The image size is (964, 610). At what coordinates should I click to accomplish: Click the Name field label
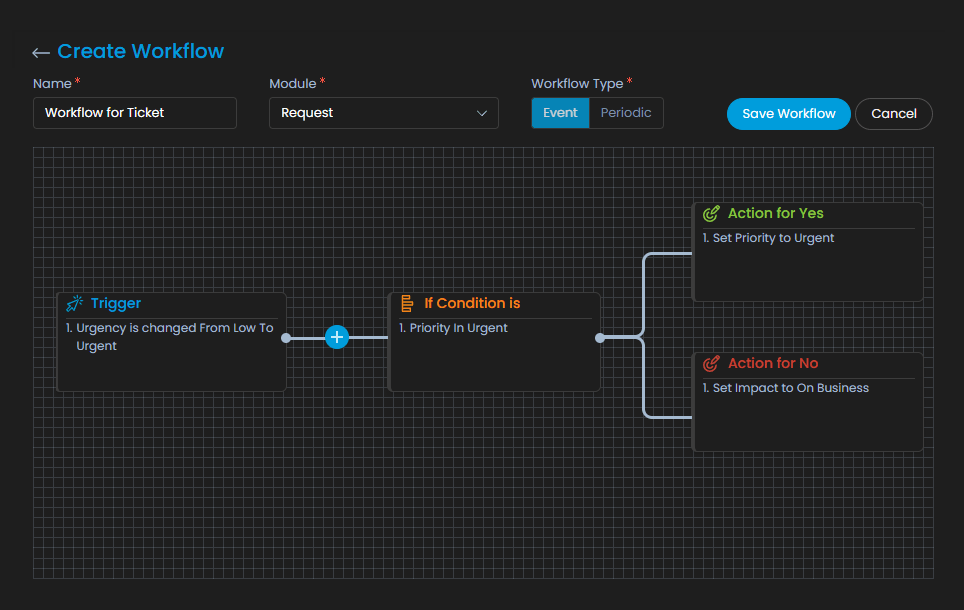point(52,84)
